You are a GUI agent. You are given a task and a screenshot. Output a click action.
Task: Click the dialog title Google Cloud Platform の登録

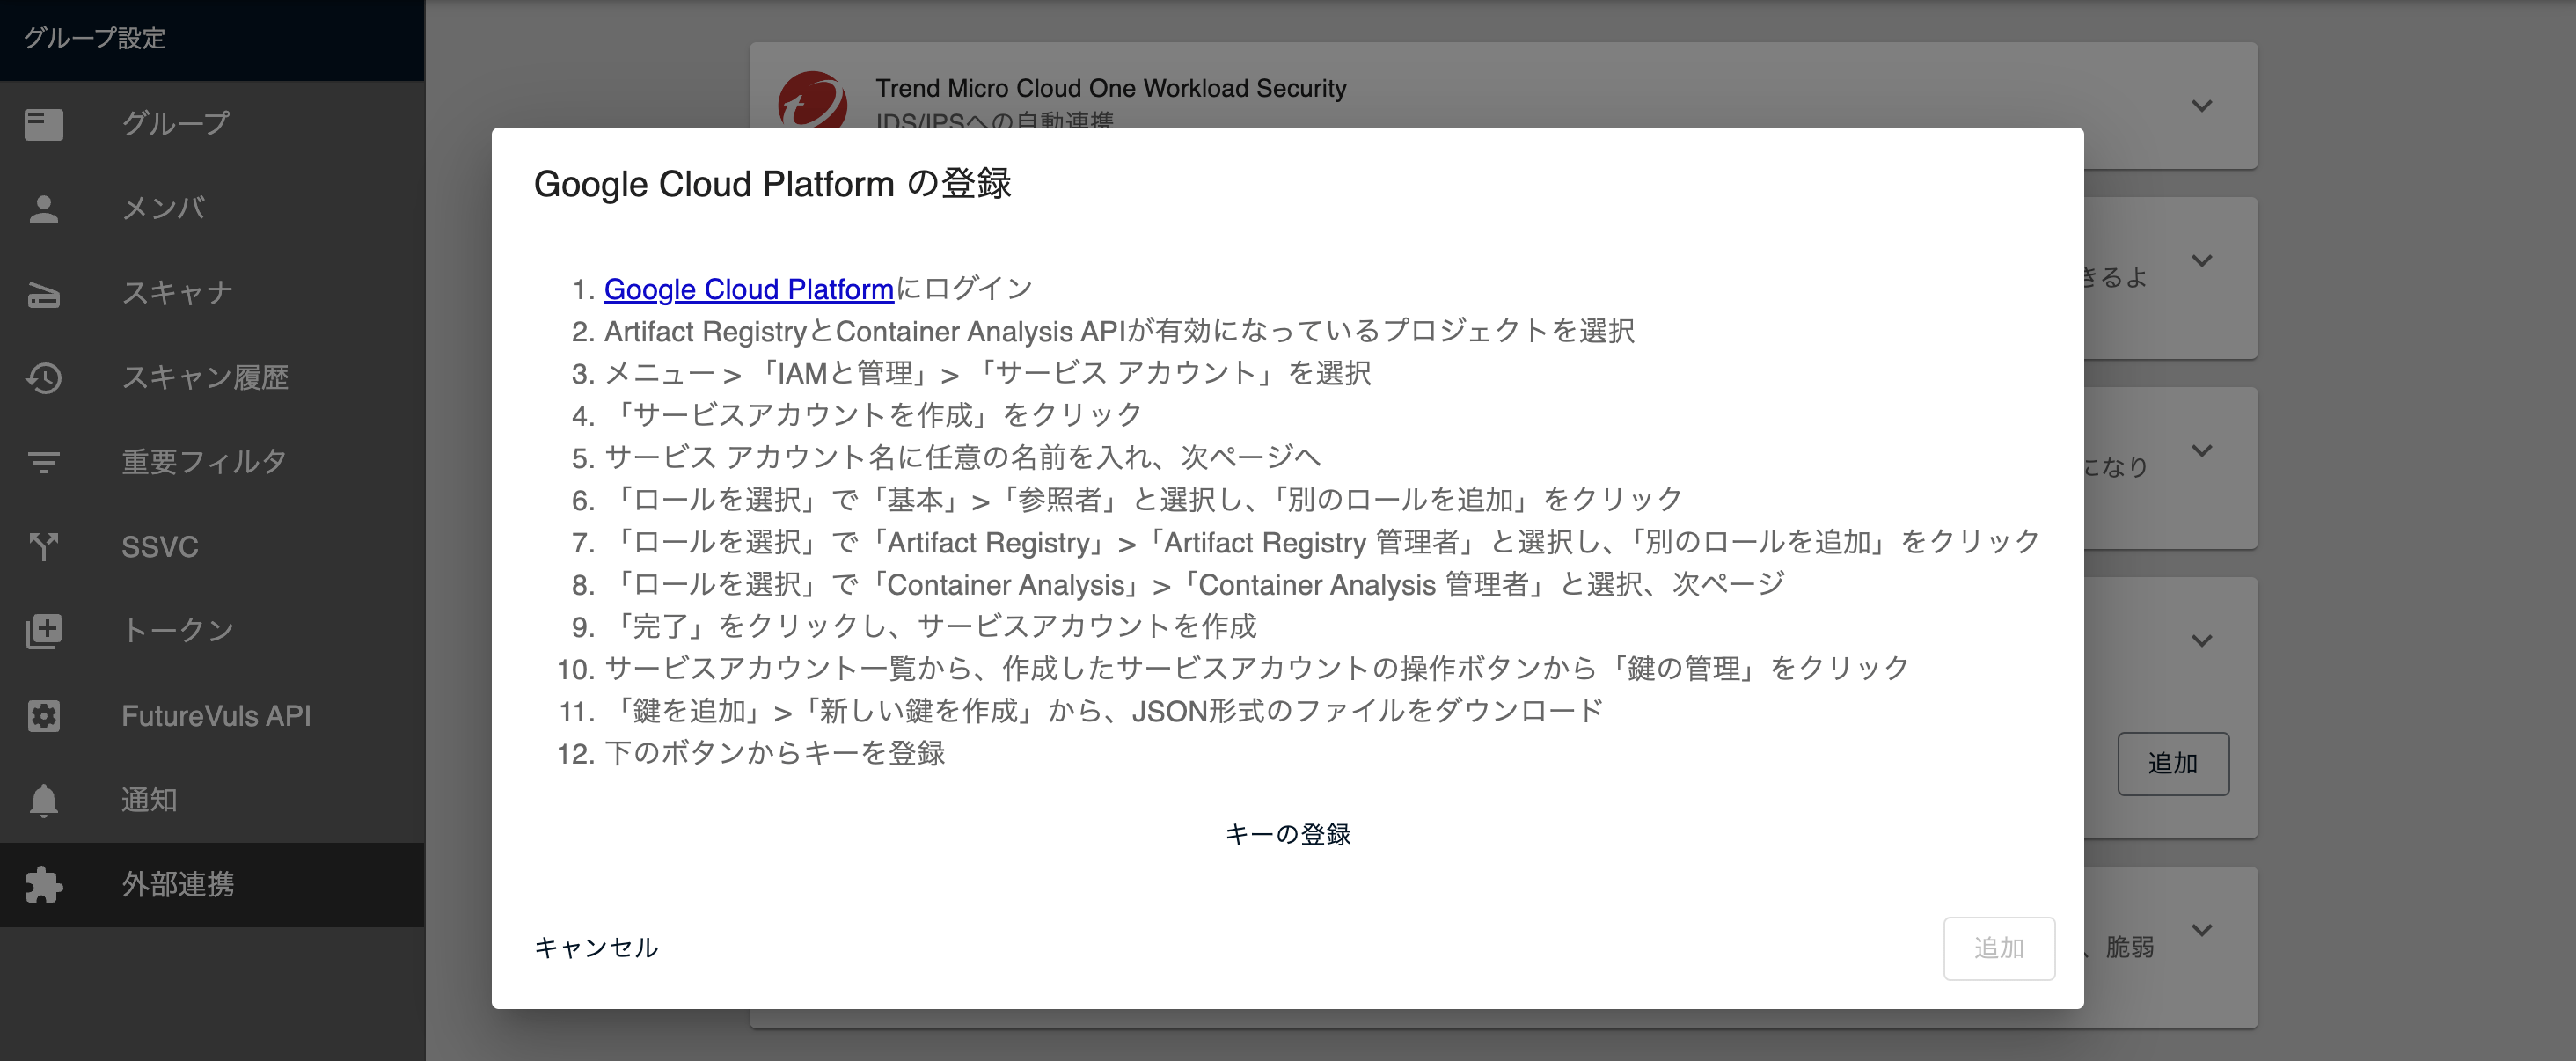tap(772, 185)
